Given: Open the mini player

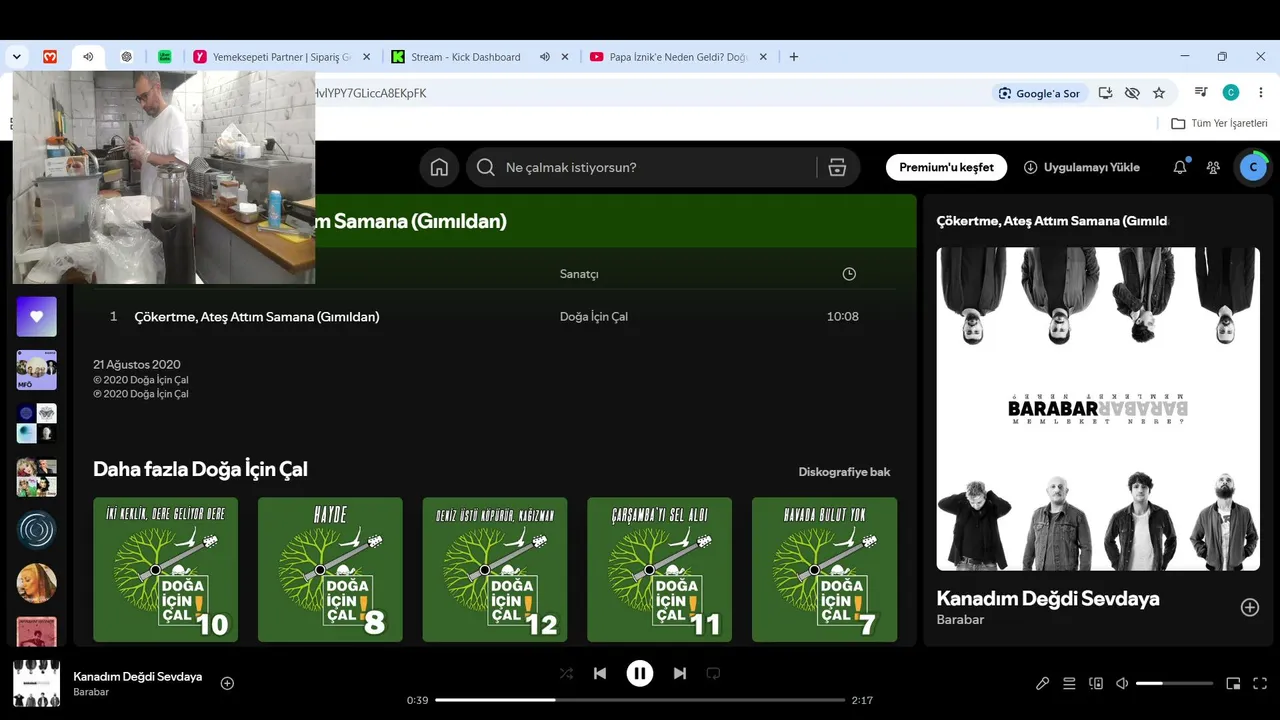Looking at the screenshot, I should pos(1233,683).
